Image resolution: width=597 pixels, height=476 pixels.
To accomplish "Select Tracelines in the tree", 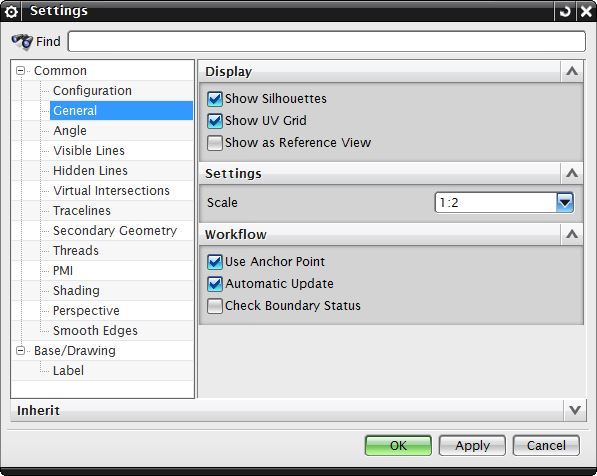I will [82, 211].
